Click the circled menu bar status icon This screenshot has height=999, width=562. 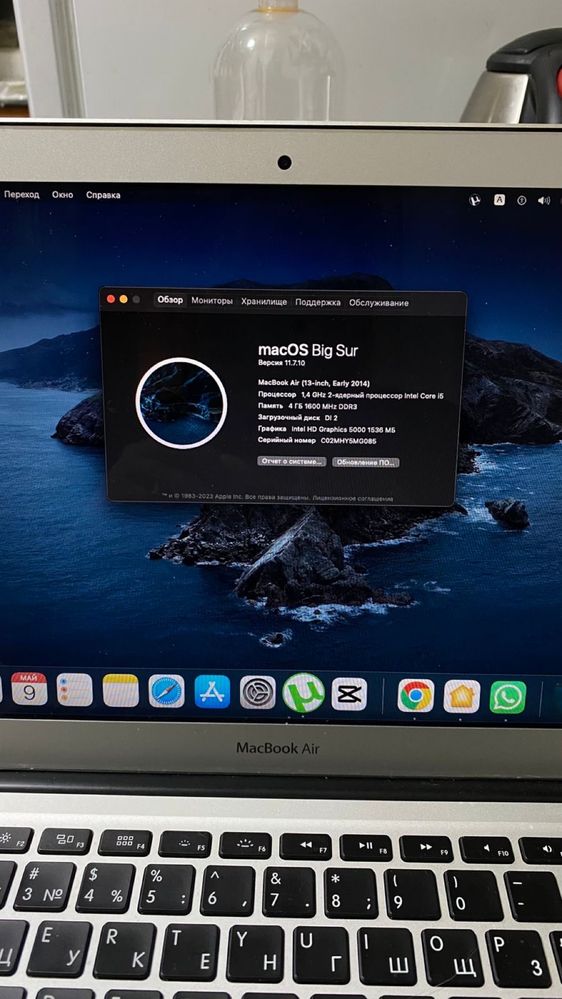coord(521,200)
